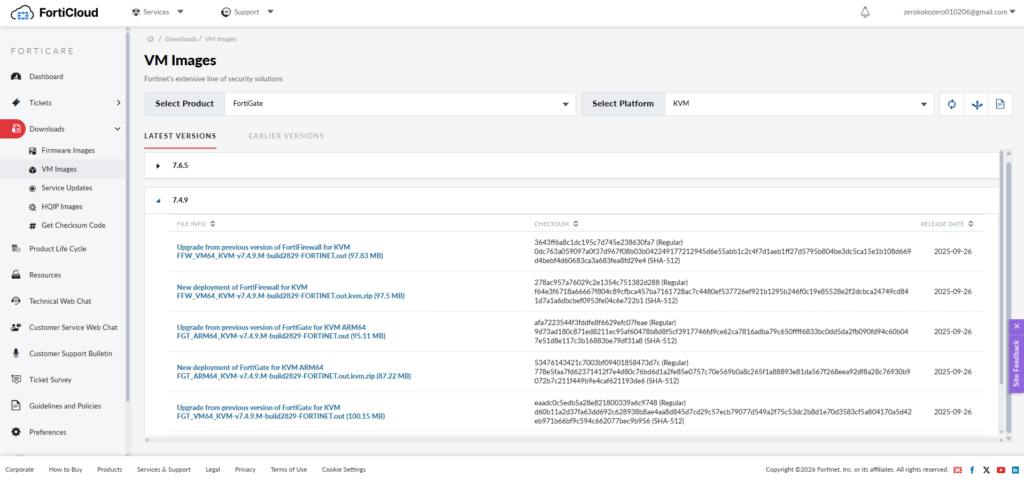
Task: Click the document icon button beside platform selector
Action: pyautogui.click(x=999, y=104)
